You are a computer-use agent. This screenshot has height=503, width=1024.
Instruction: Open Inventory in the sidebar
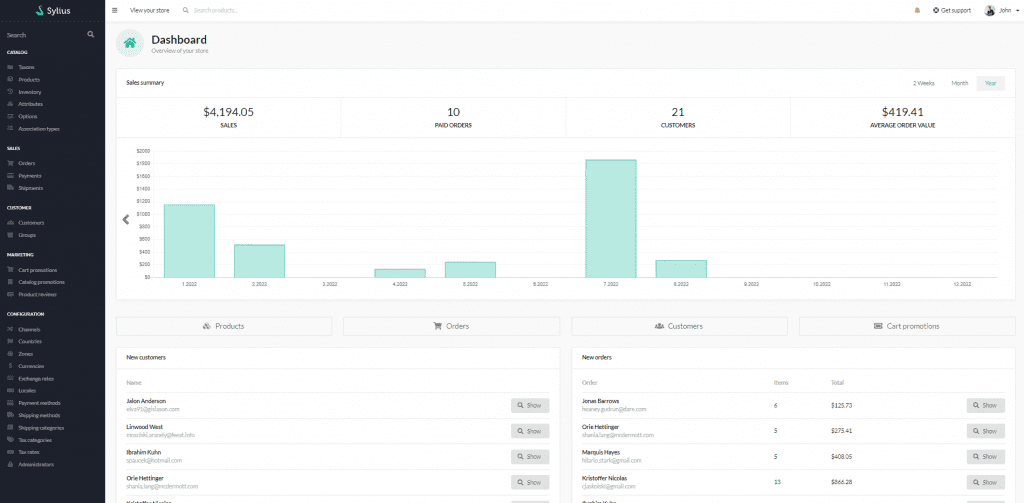(x=30, y=92)
